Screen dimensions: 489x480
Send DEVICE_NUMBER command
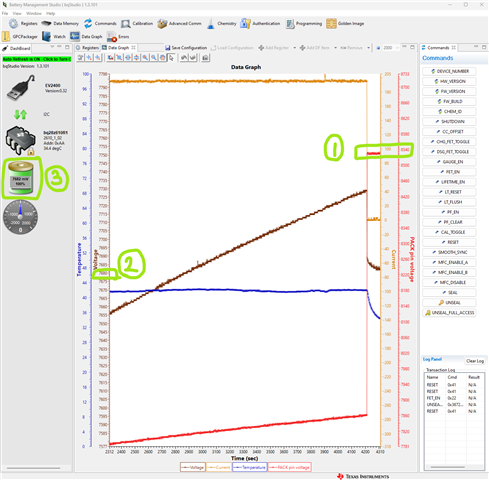coord(449,71)
